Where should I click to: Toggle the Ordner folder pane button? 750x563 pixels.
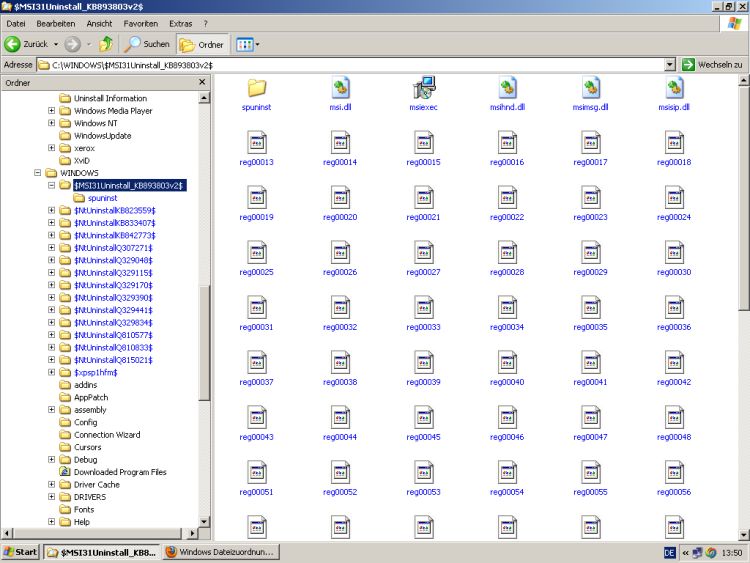coord(200,44)
